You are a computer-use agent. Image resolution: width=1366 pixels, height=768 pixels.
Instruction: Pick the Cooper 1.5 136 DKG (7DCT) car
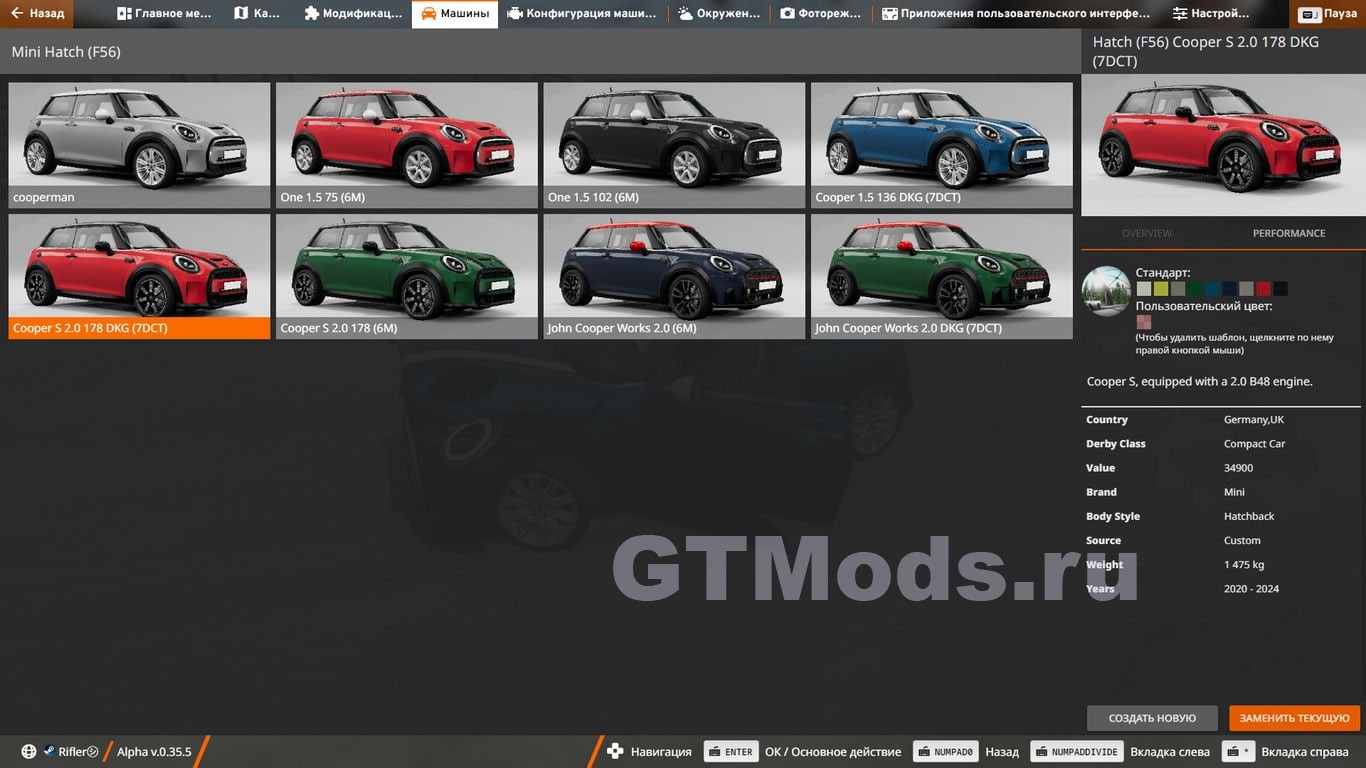tap(942, 145)
